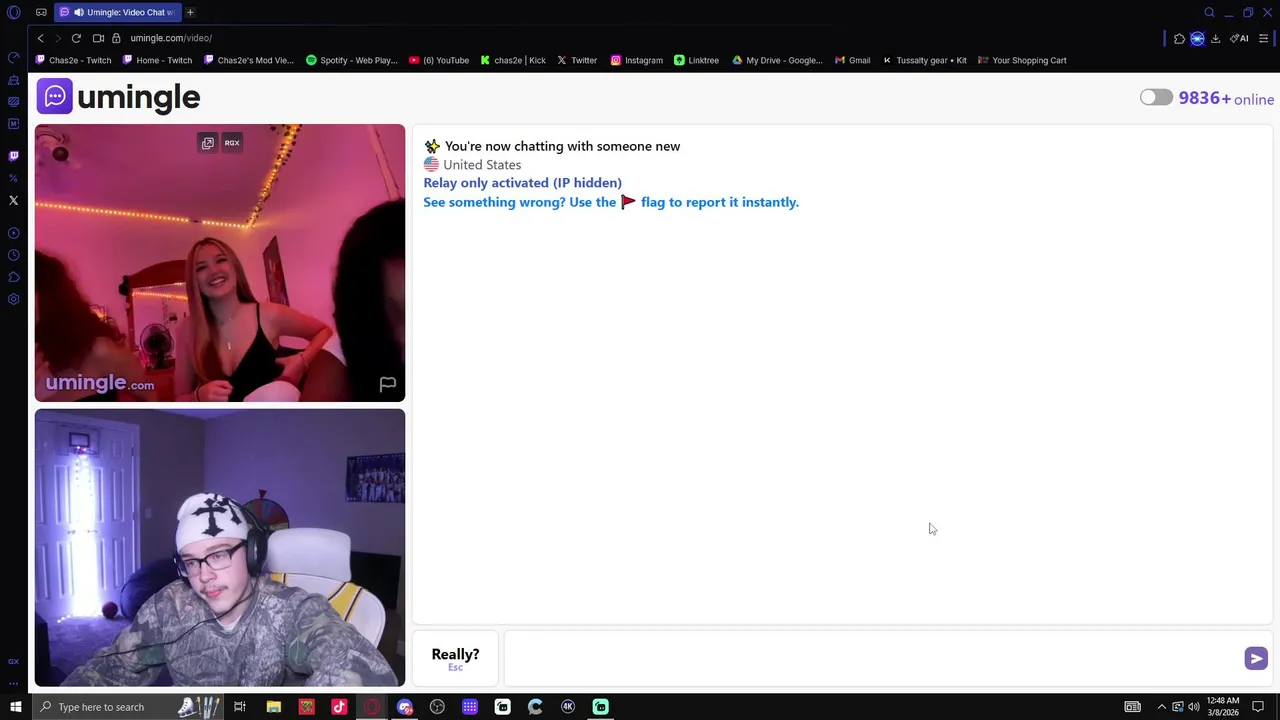This screenshot has height=720, width=1280.
Task: Open the Your Shopping Cart bookmark
Action: (x=1022, y=60)
